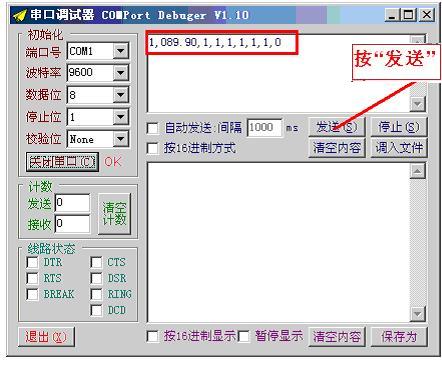
Task: Click the 保存为 save as button
Action: point(399,337)
